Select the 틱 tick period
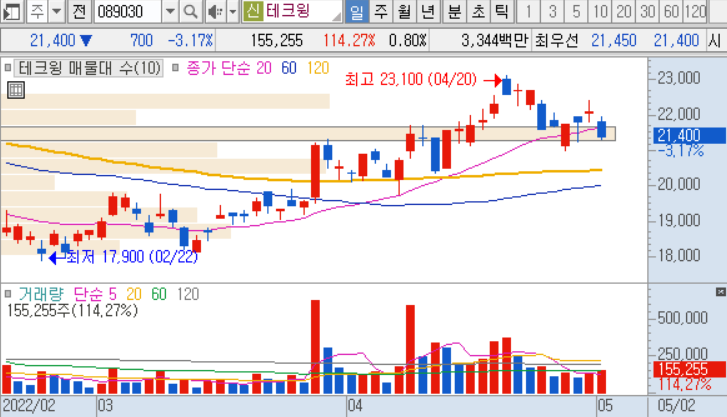This screenshot has height=417, width=727. [502, 11]
